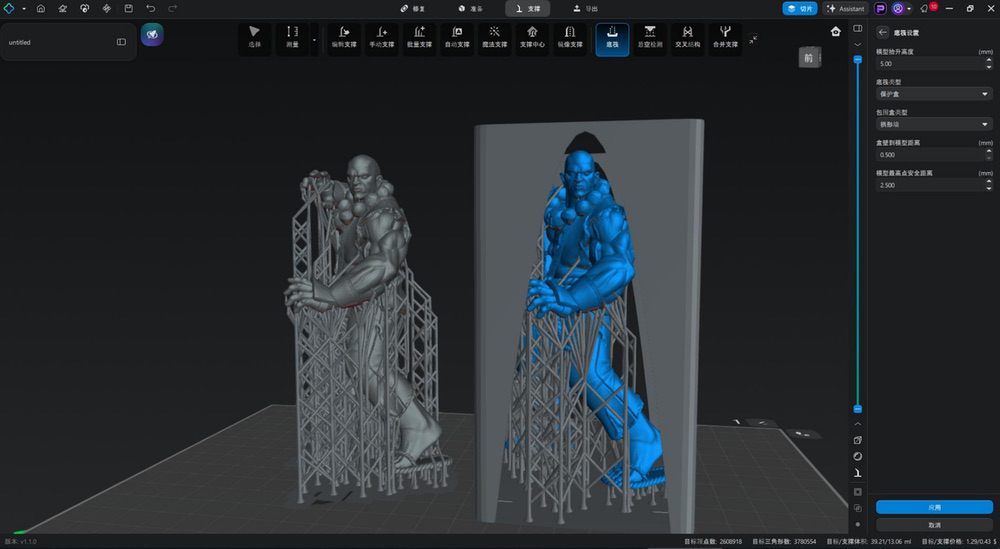Click the top handle of layer slider
The image size is (1000, 549).
pos(857,60)
